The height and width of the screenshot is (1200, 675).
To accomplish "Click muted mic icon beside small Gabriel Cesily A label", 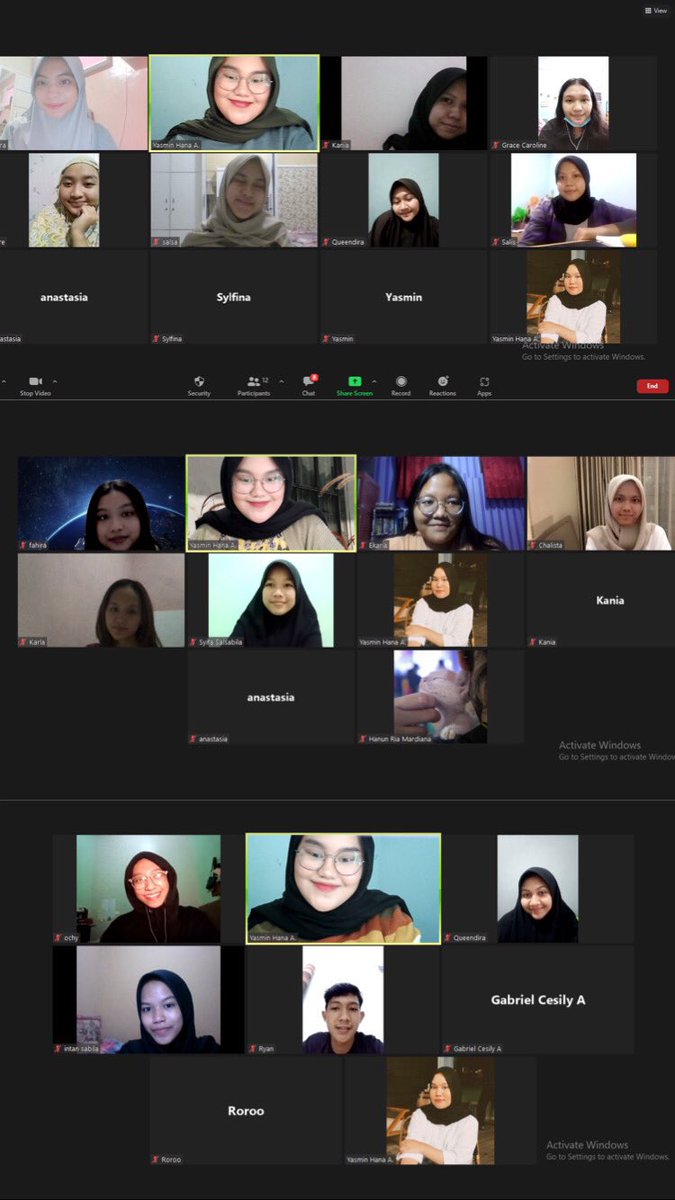I will coord(448,1049).
